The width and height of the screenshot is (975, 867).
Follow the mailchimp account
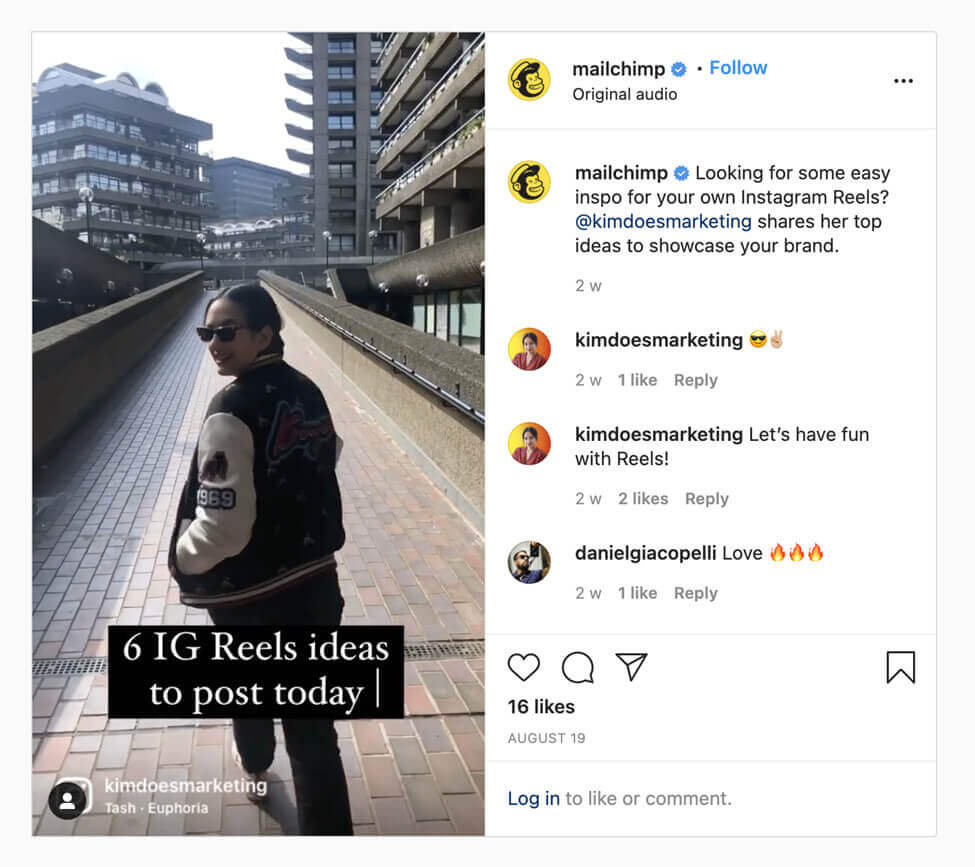[x=738, y=67]
